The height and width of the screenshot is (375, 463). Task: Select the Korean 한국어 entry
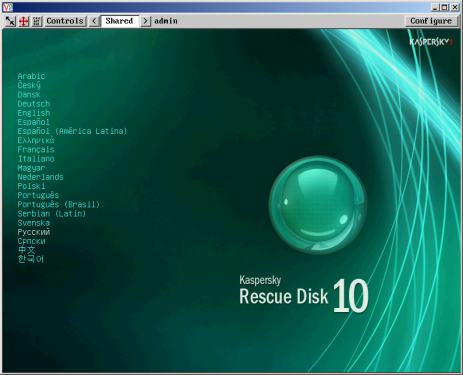[x=31, y=259]
